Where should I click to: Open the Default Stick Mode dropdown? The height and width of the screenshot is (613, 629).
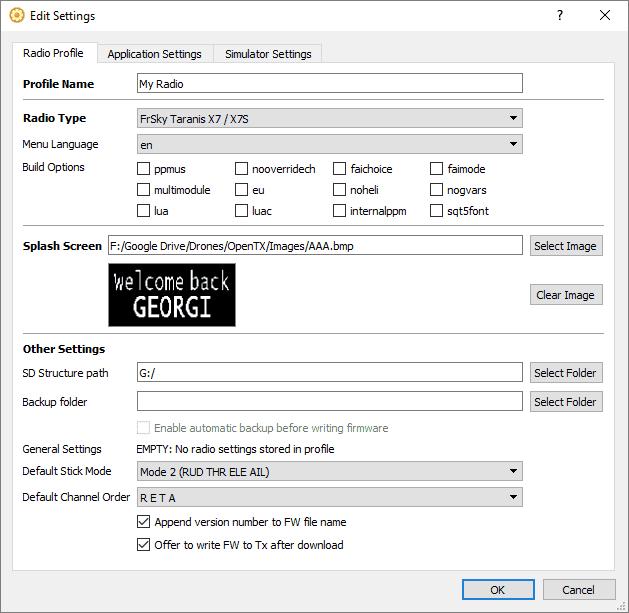coord(330,471)
